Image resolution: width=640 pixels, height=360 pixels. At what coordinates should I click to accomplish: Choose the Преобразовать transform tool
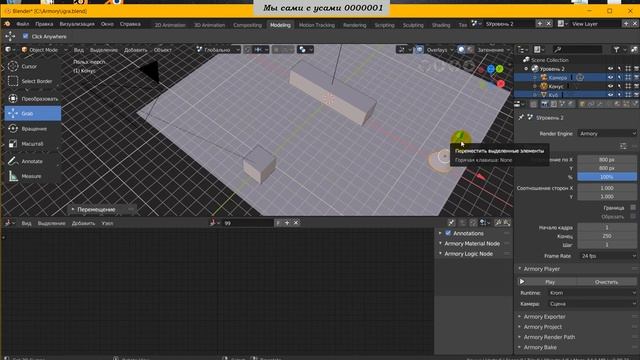pos(33,99)
